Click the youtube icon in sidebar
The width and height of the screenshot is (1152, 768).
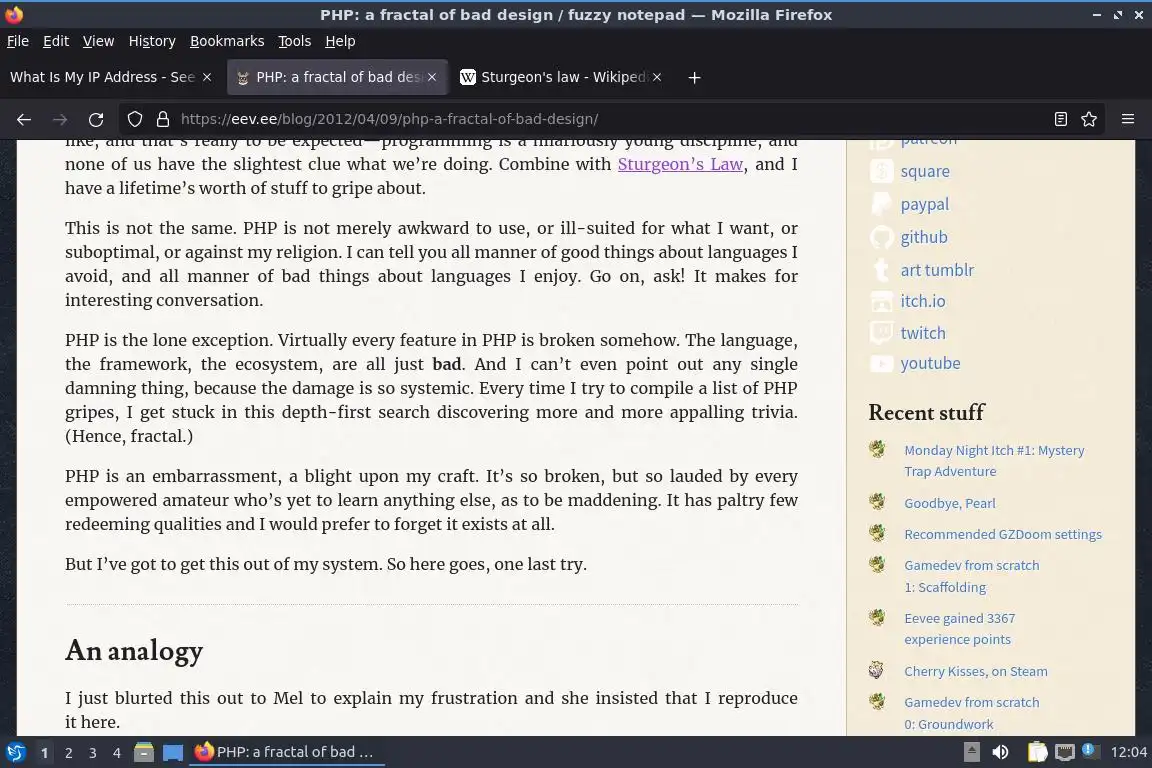click(x=882, y=363)
